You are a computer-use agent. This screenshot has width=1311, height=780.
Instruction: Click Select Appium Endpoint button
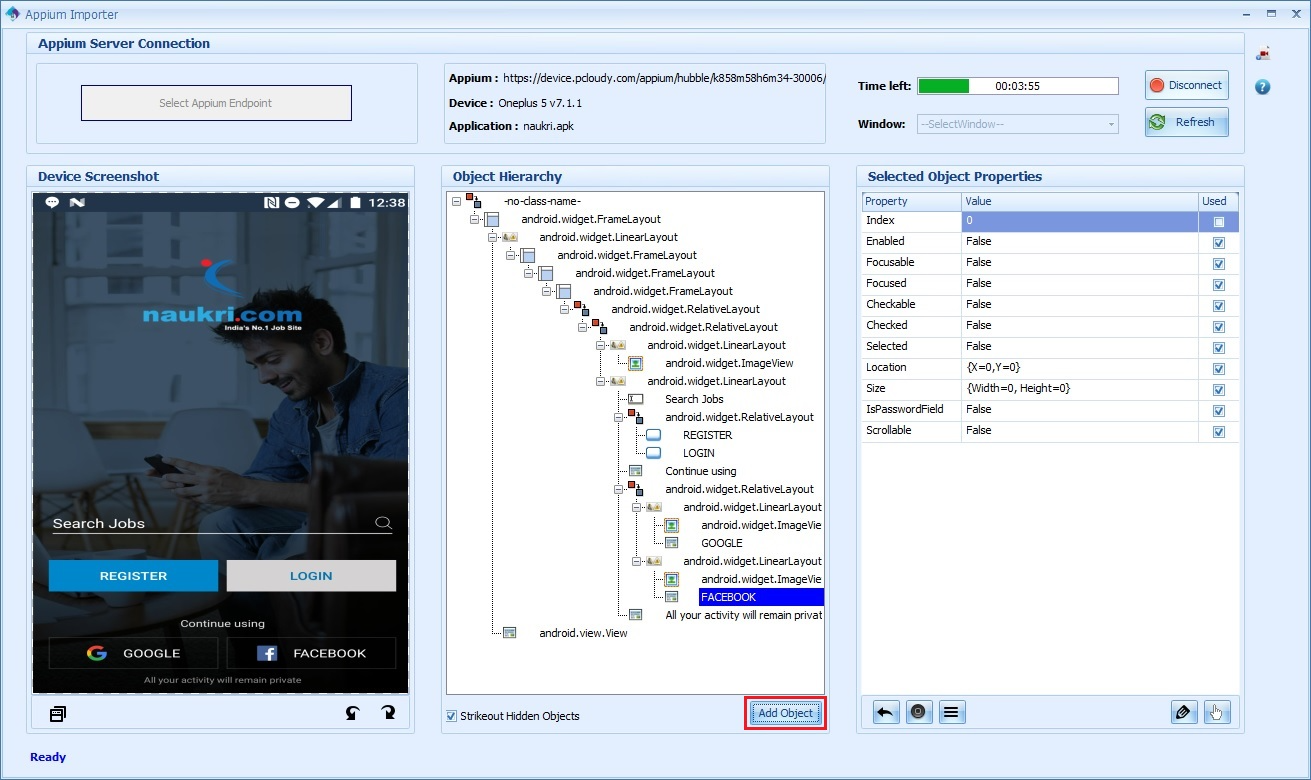click(216, 103)
